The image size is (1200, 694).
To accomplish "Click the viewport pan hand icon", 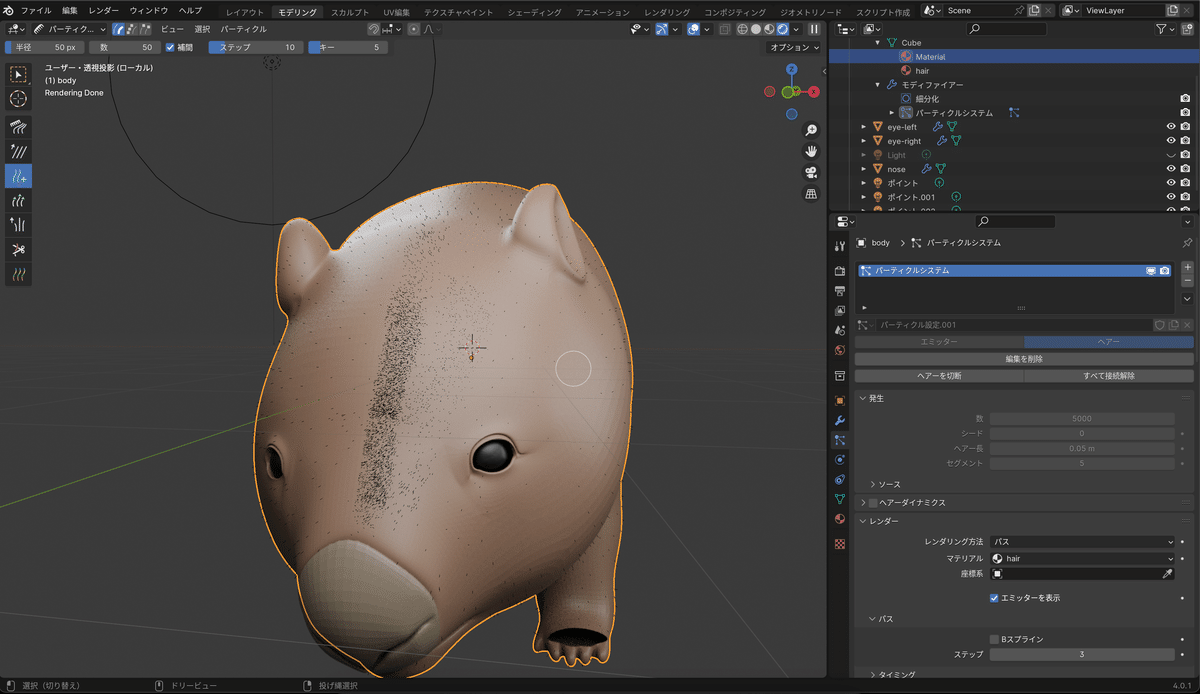I will pos(811,151).
